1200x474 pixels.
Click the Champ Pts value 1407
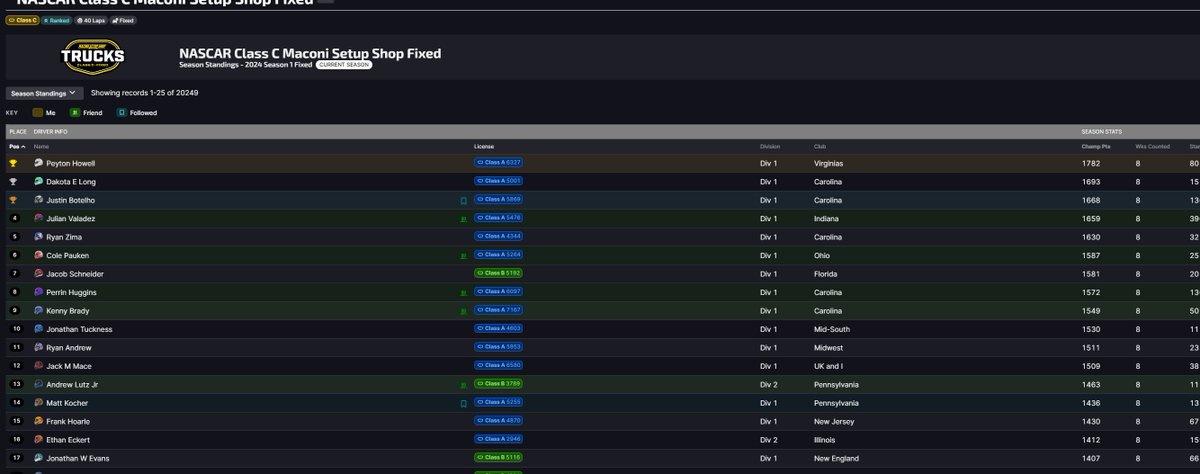[x=1091, y=458]
